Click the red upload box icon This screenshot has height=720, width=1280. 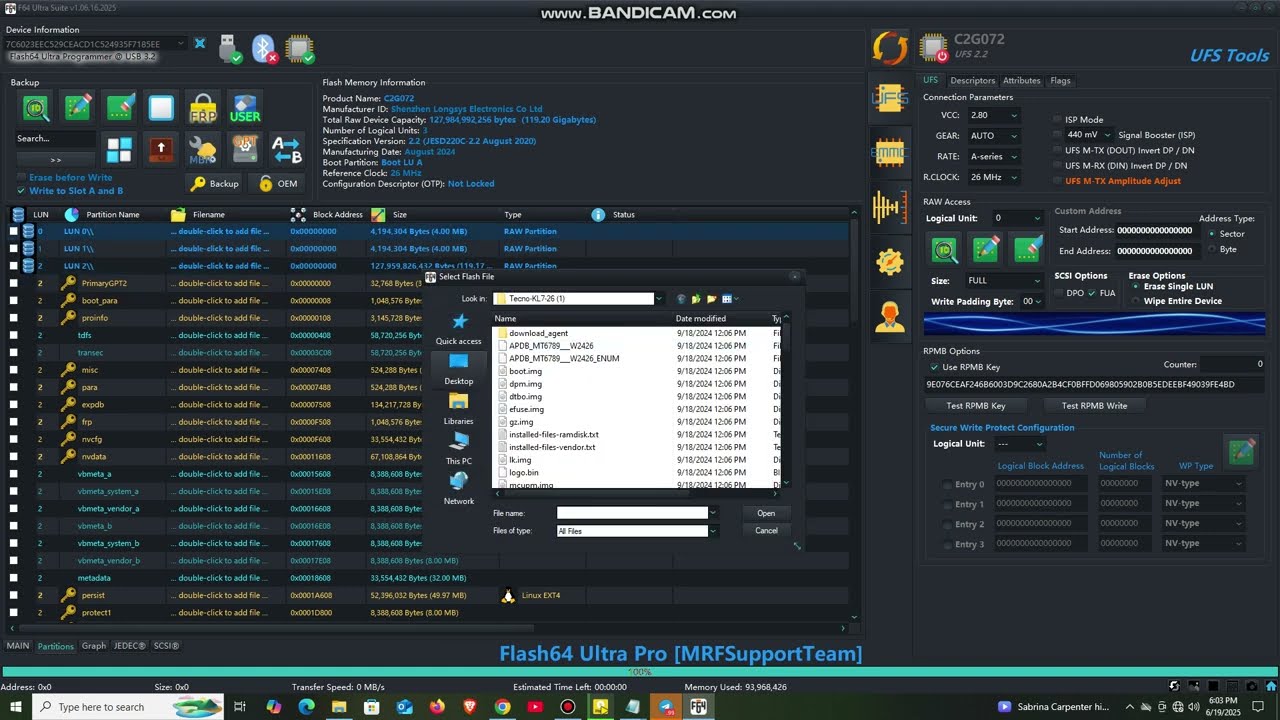tap(161, 150)
